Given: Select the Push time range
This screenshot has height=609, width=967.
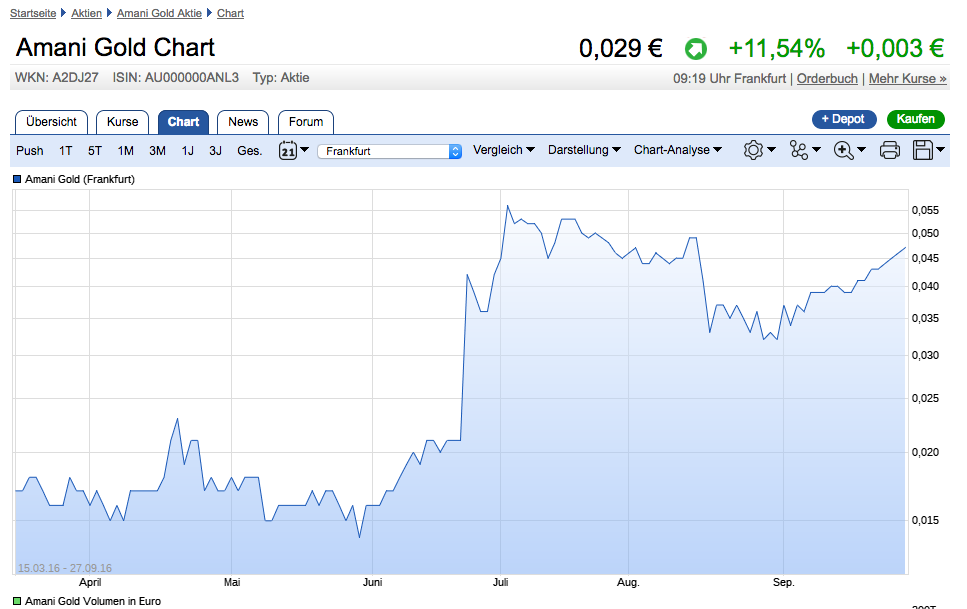Looking at the screenshot, I should coord(30,151).
